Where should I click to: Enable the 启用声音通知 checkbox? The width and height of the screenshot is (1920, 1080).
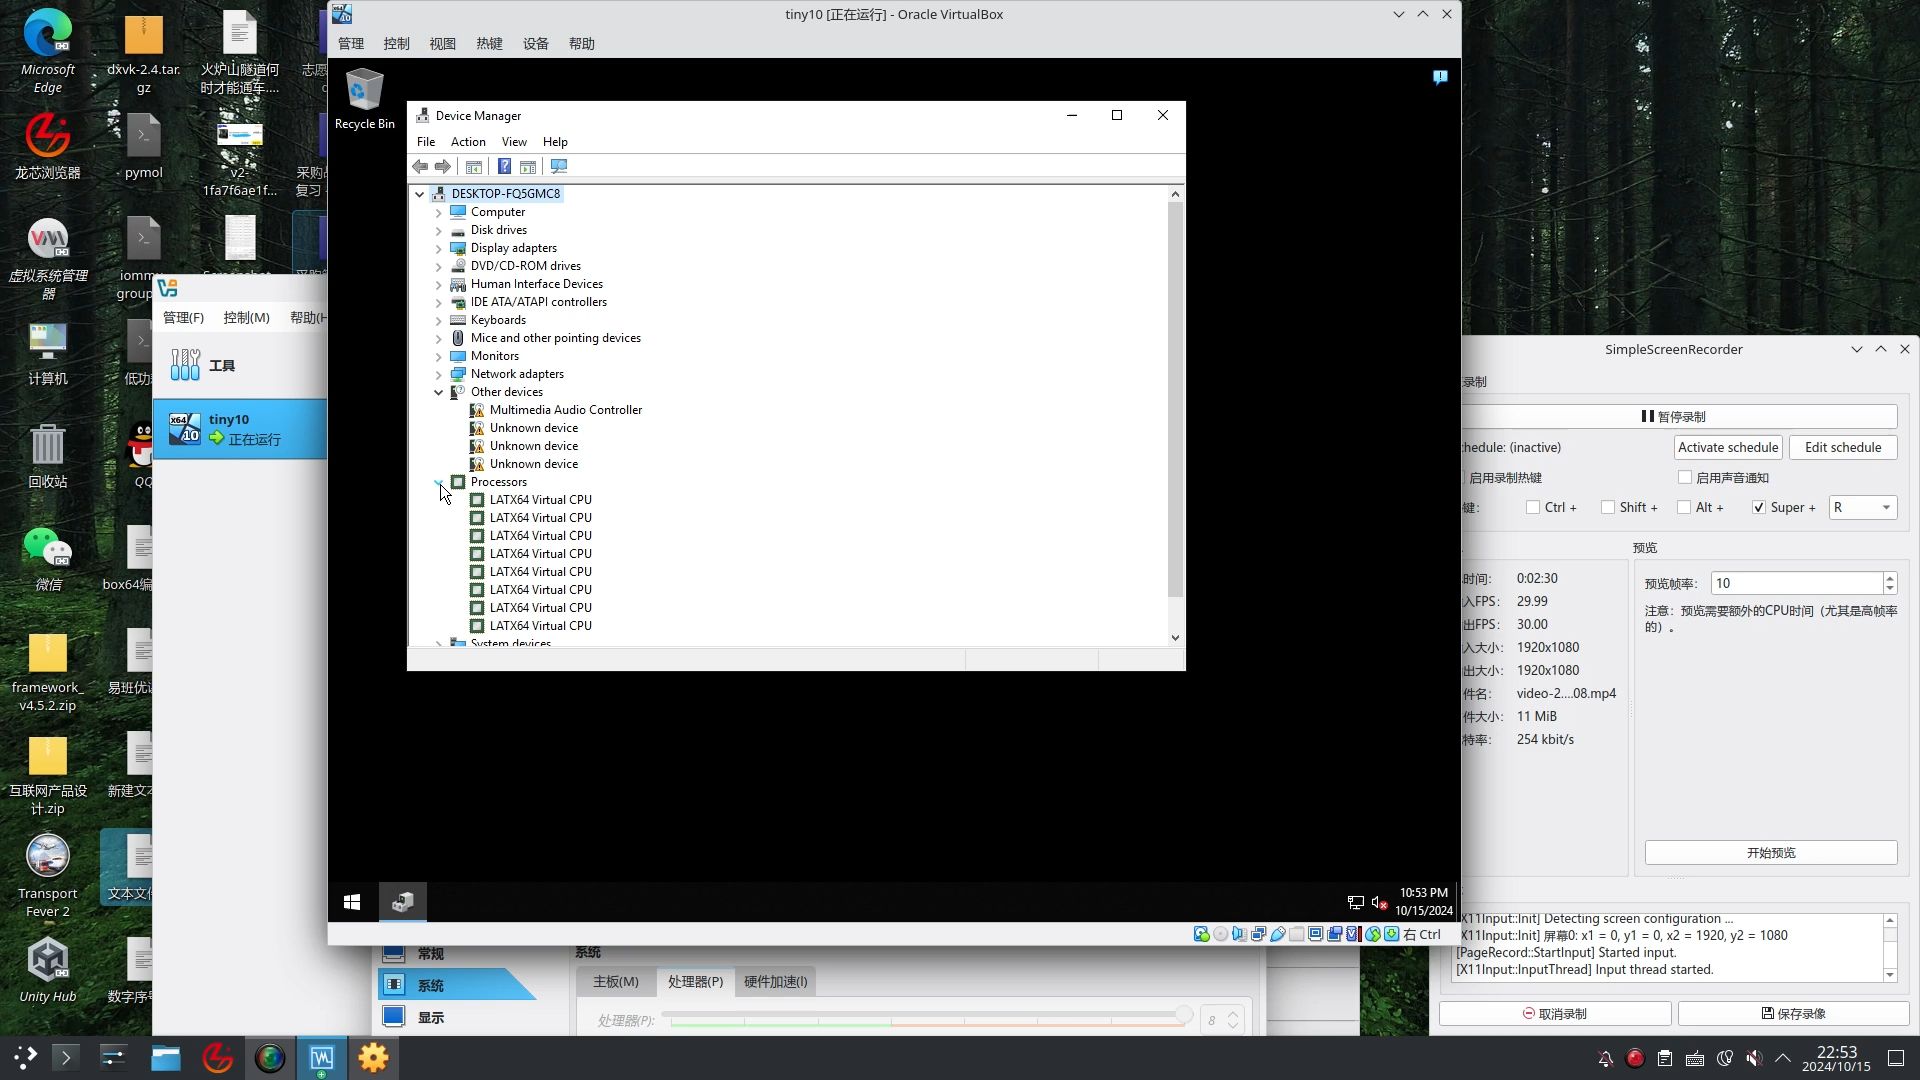click(x=1685, y=478)
